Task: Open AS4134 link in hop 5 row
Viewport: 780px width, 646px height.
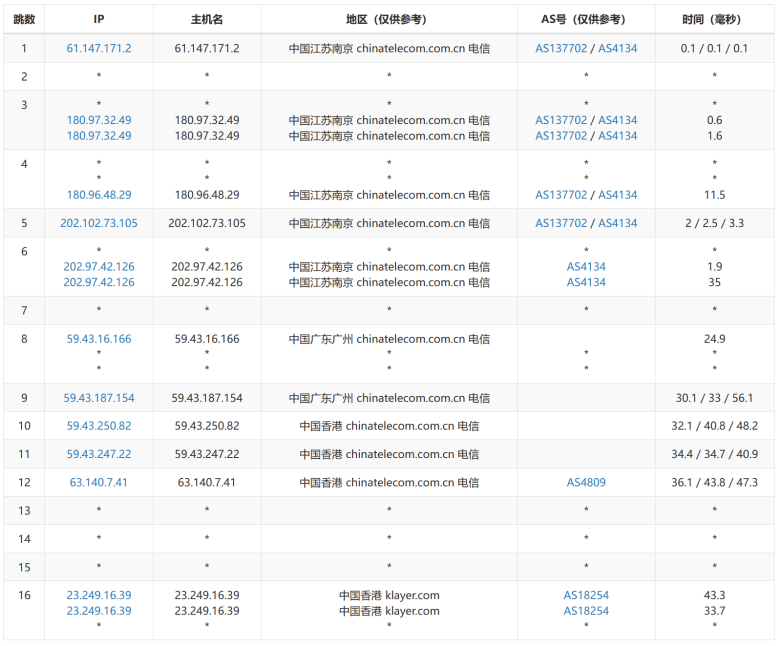Action: [x=617, y=223]
